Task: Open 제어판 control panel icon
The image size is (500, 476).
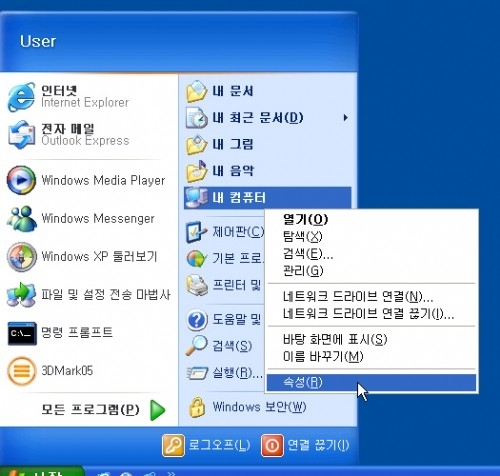Action: 197,232
